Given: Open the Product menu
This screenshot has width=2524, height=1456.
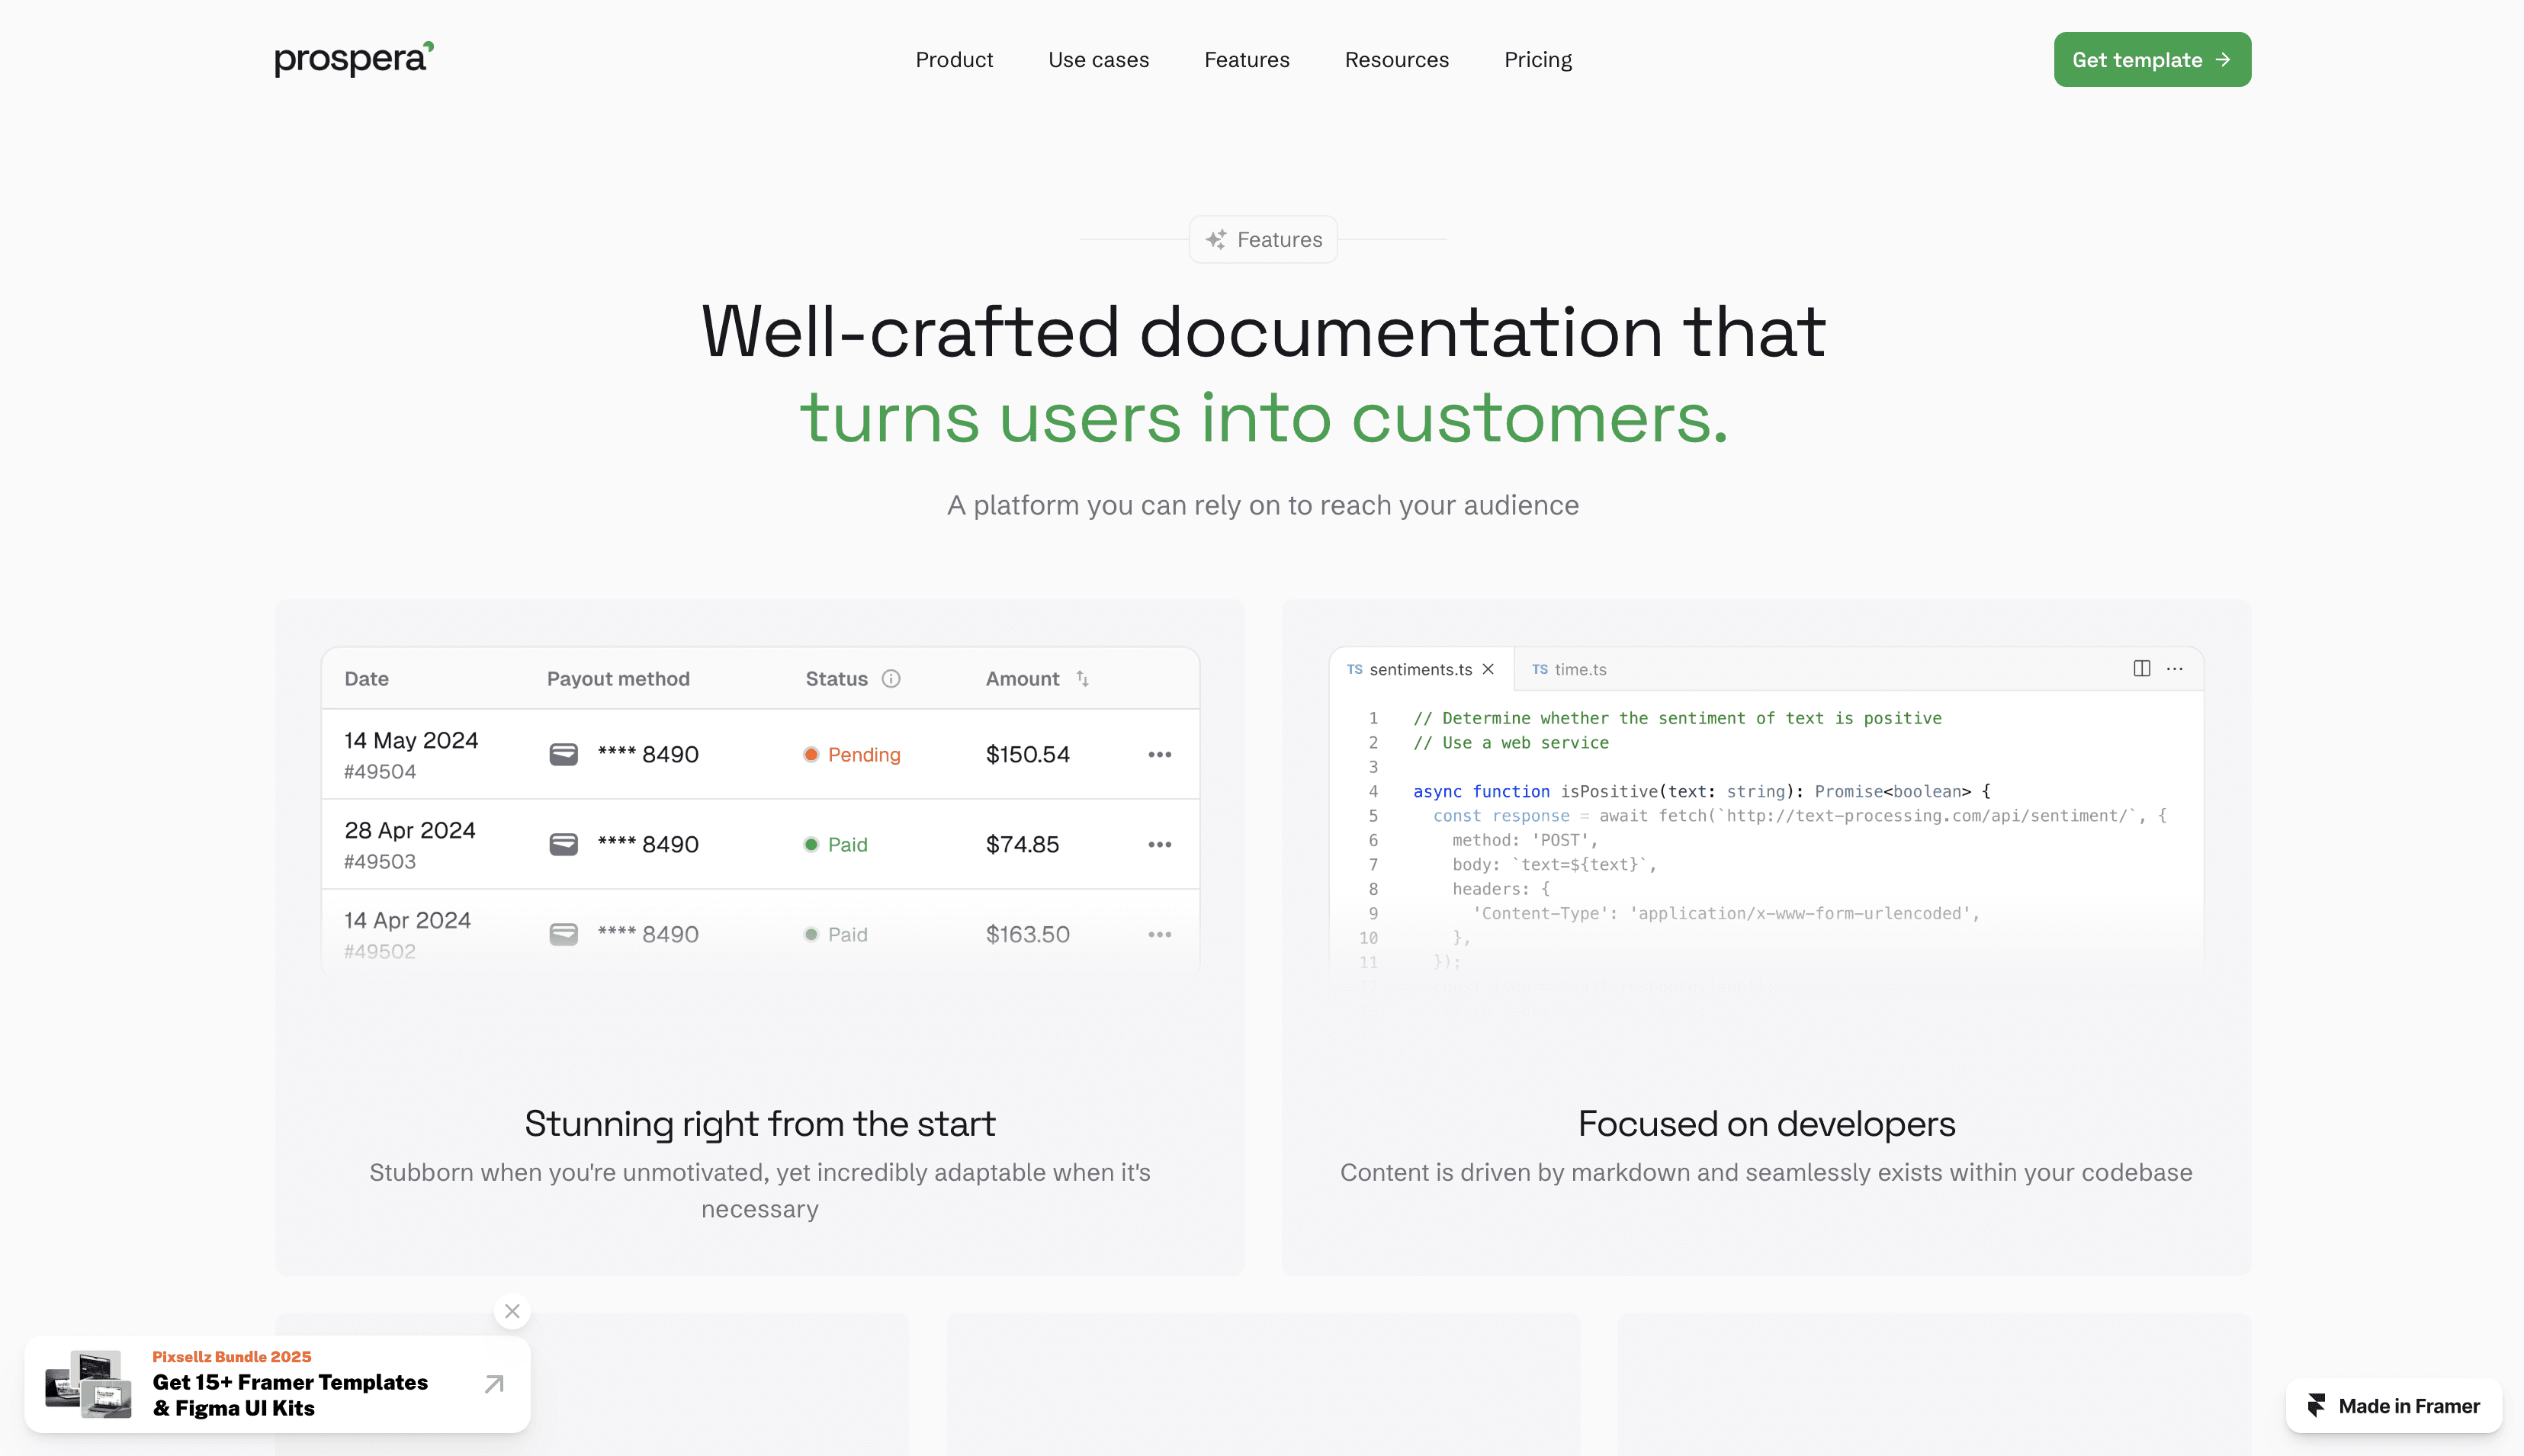Looking at the screenshot, I should click(954, 60).
